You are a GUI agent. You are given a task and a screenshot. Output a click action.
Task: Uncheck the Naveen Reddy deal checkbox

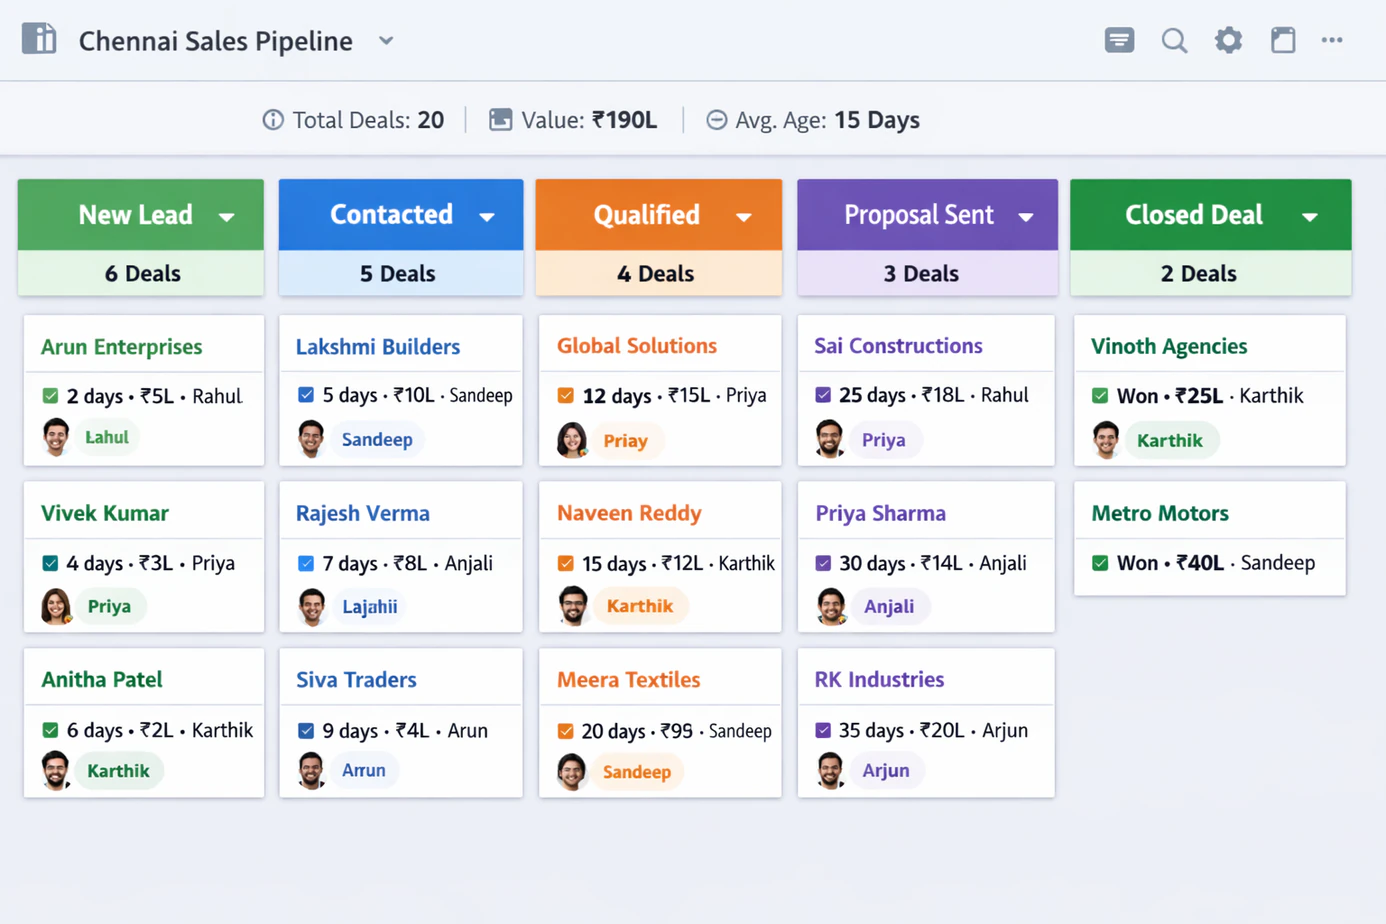(566, 564)
